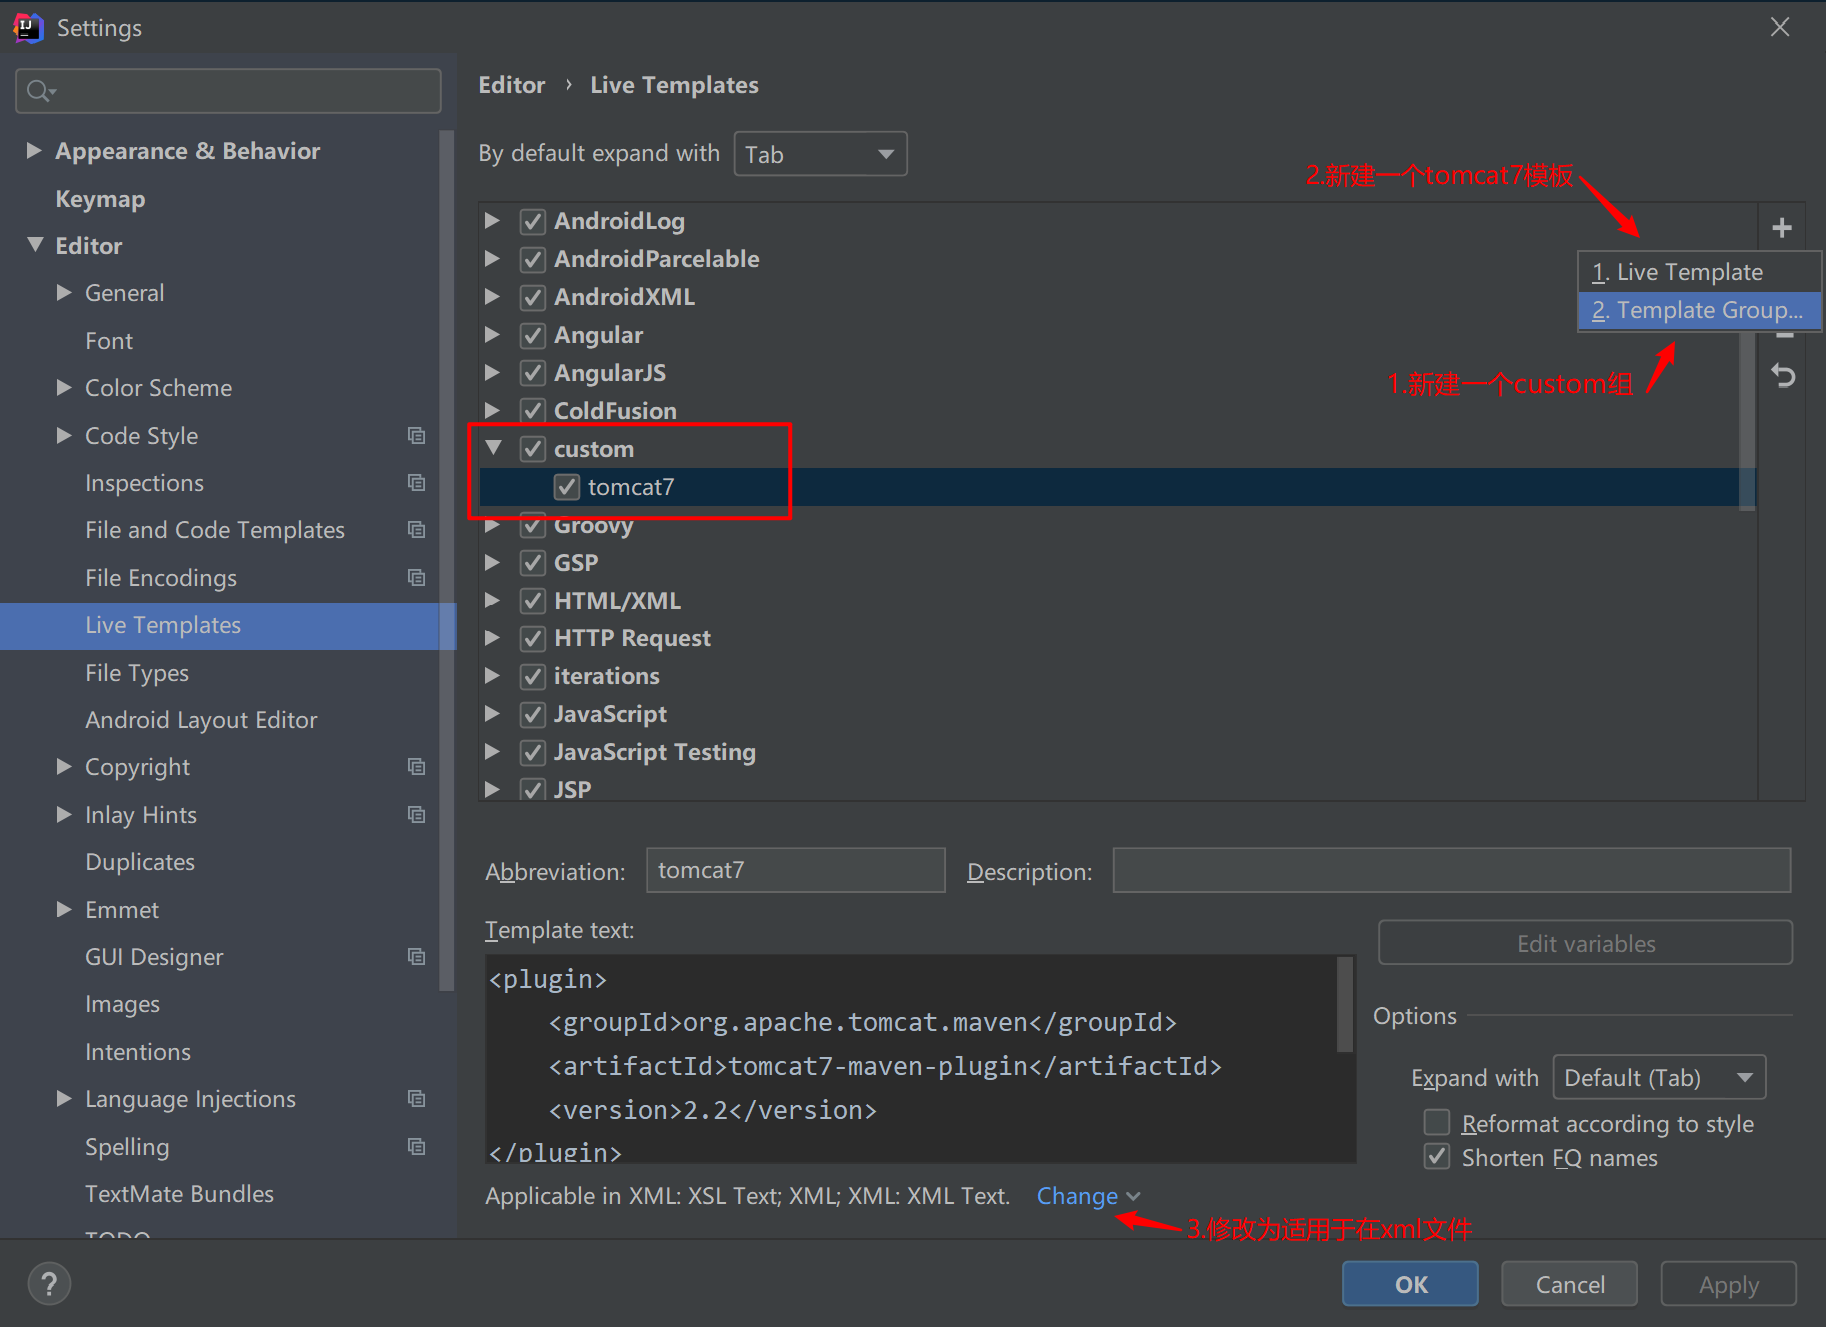
Task: Click the project-level icon beside Inspections
Action: (416, 483)
